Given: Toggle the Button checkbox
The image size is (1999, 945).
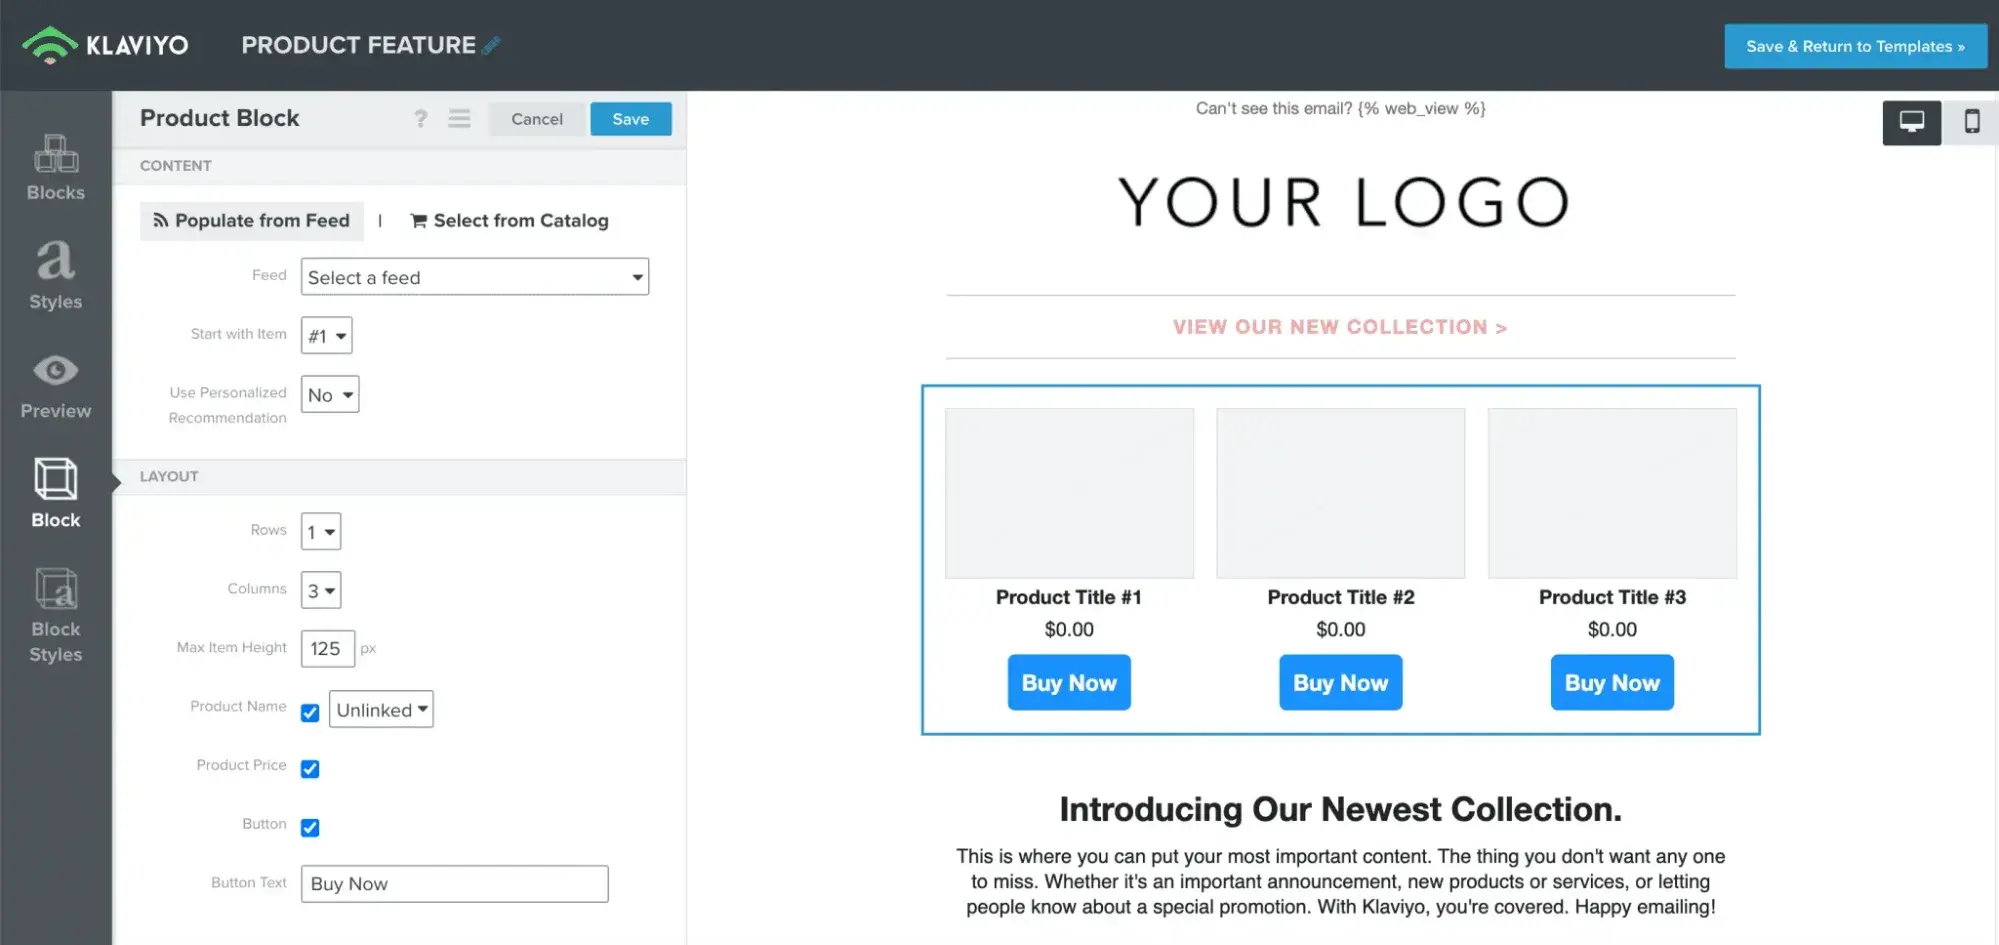Looking at the screenshot, I should pos(310,827).
